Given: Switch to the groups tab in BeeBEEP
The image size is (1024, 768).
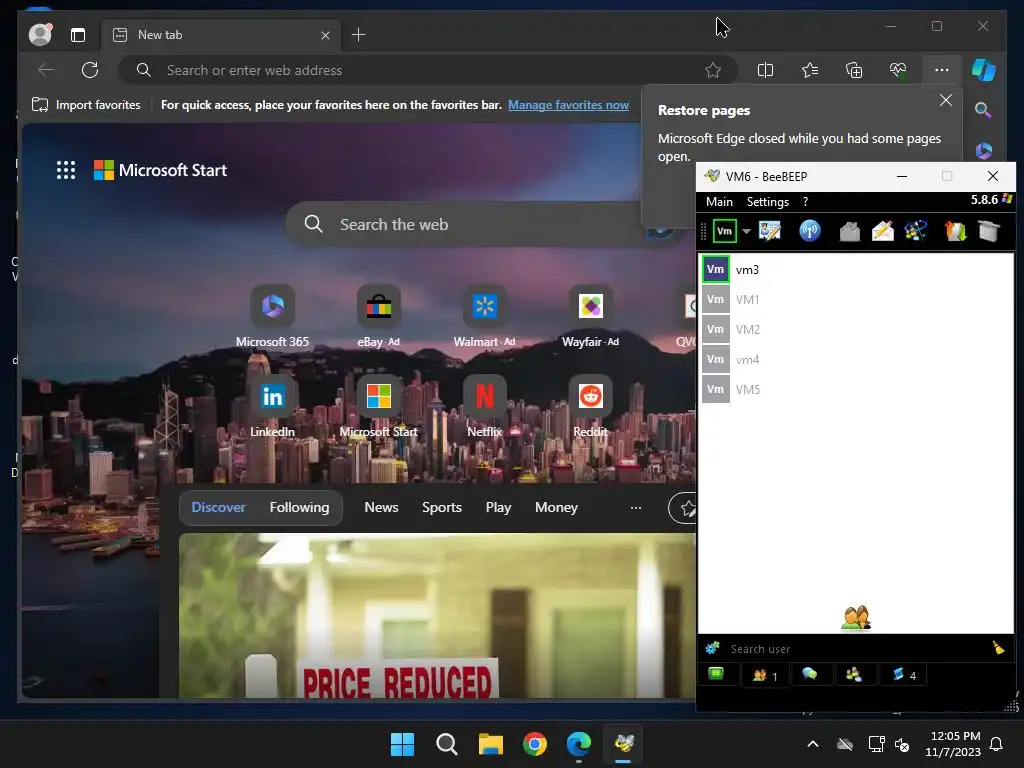Looking at the screenshot, I should 854,675.
